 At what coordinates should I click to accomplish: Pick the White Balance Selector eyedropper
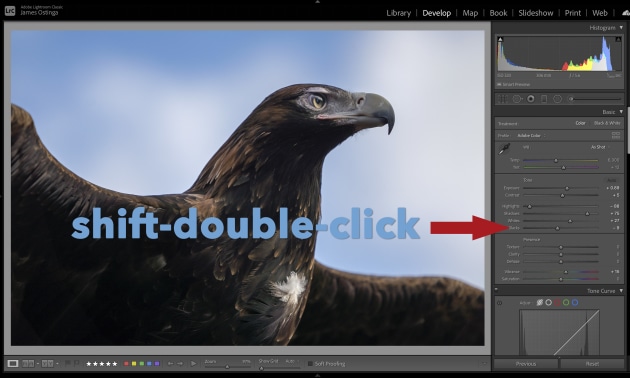pyautogui.click(x=504, y=149)
